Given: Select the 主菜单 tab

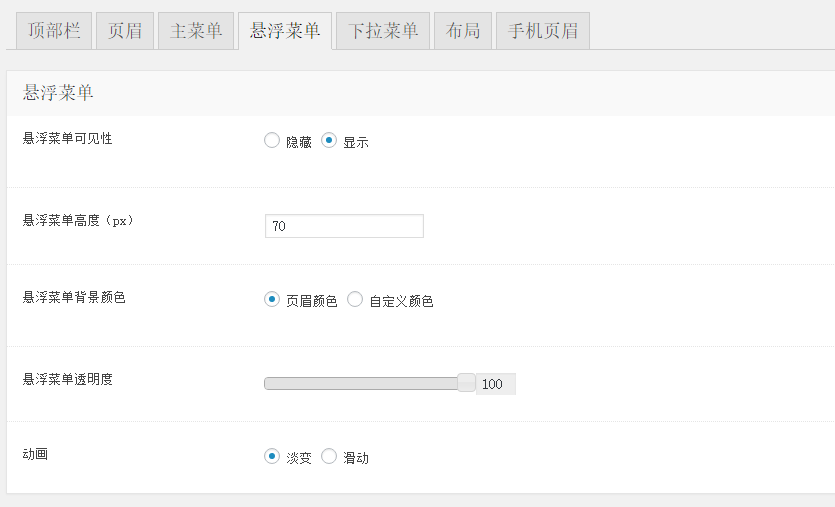Looking at the screenshot, I should (196, 31).
